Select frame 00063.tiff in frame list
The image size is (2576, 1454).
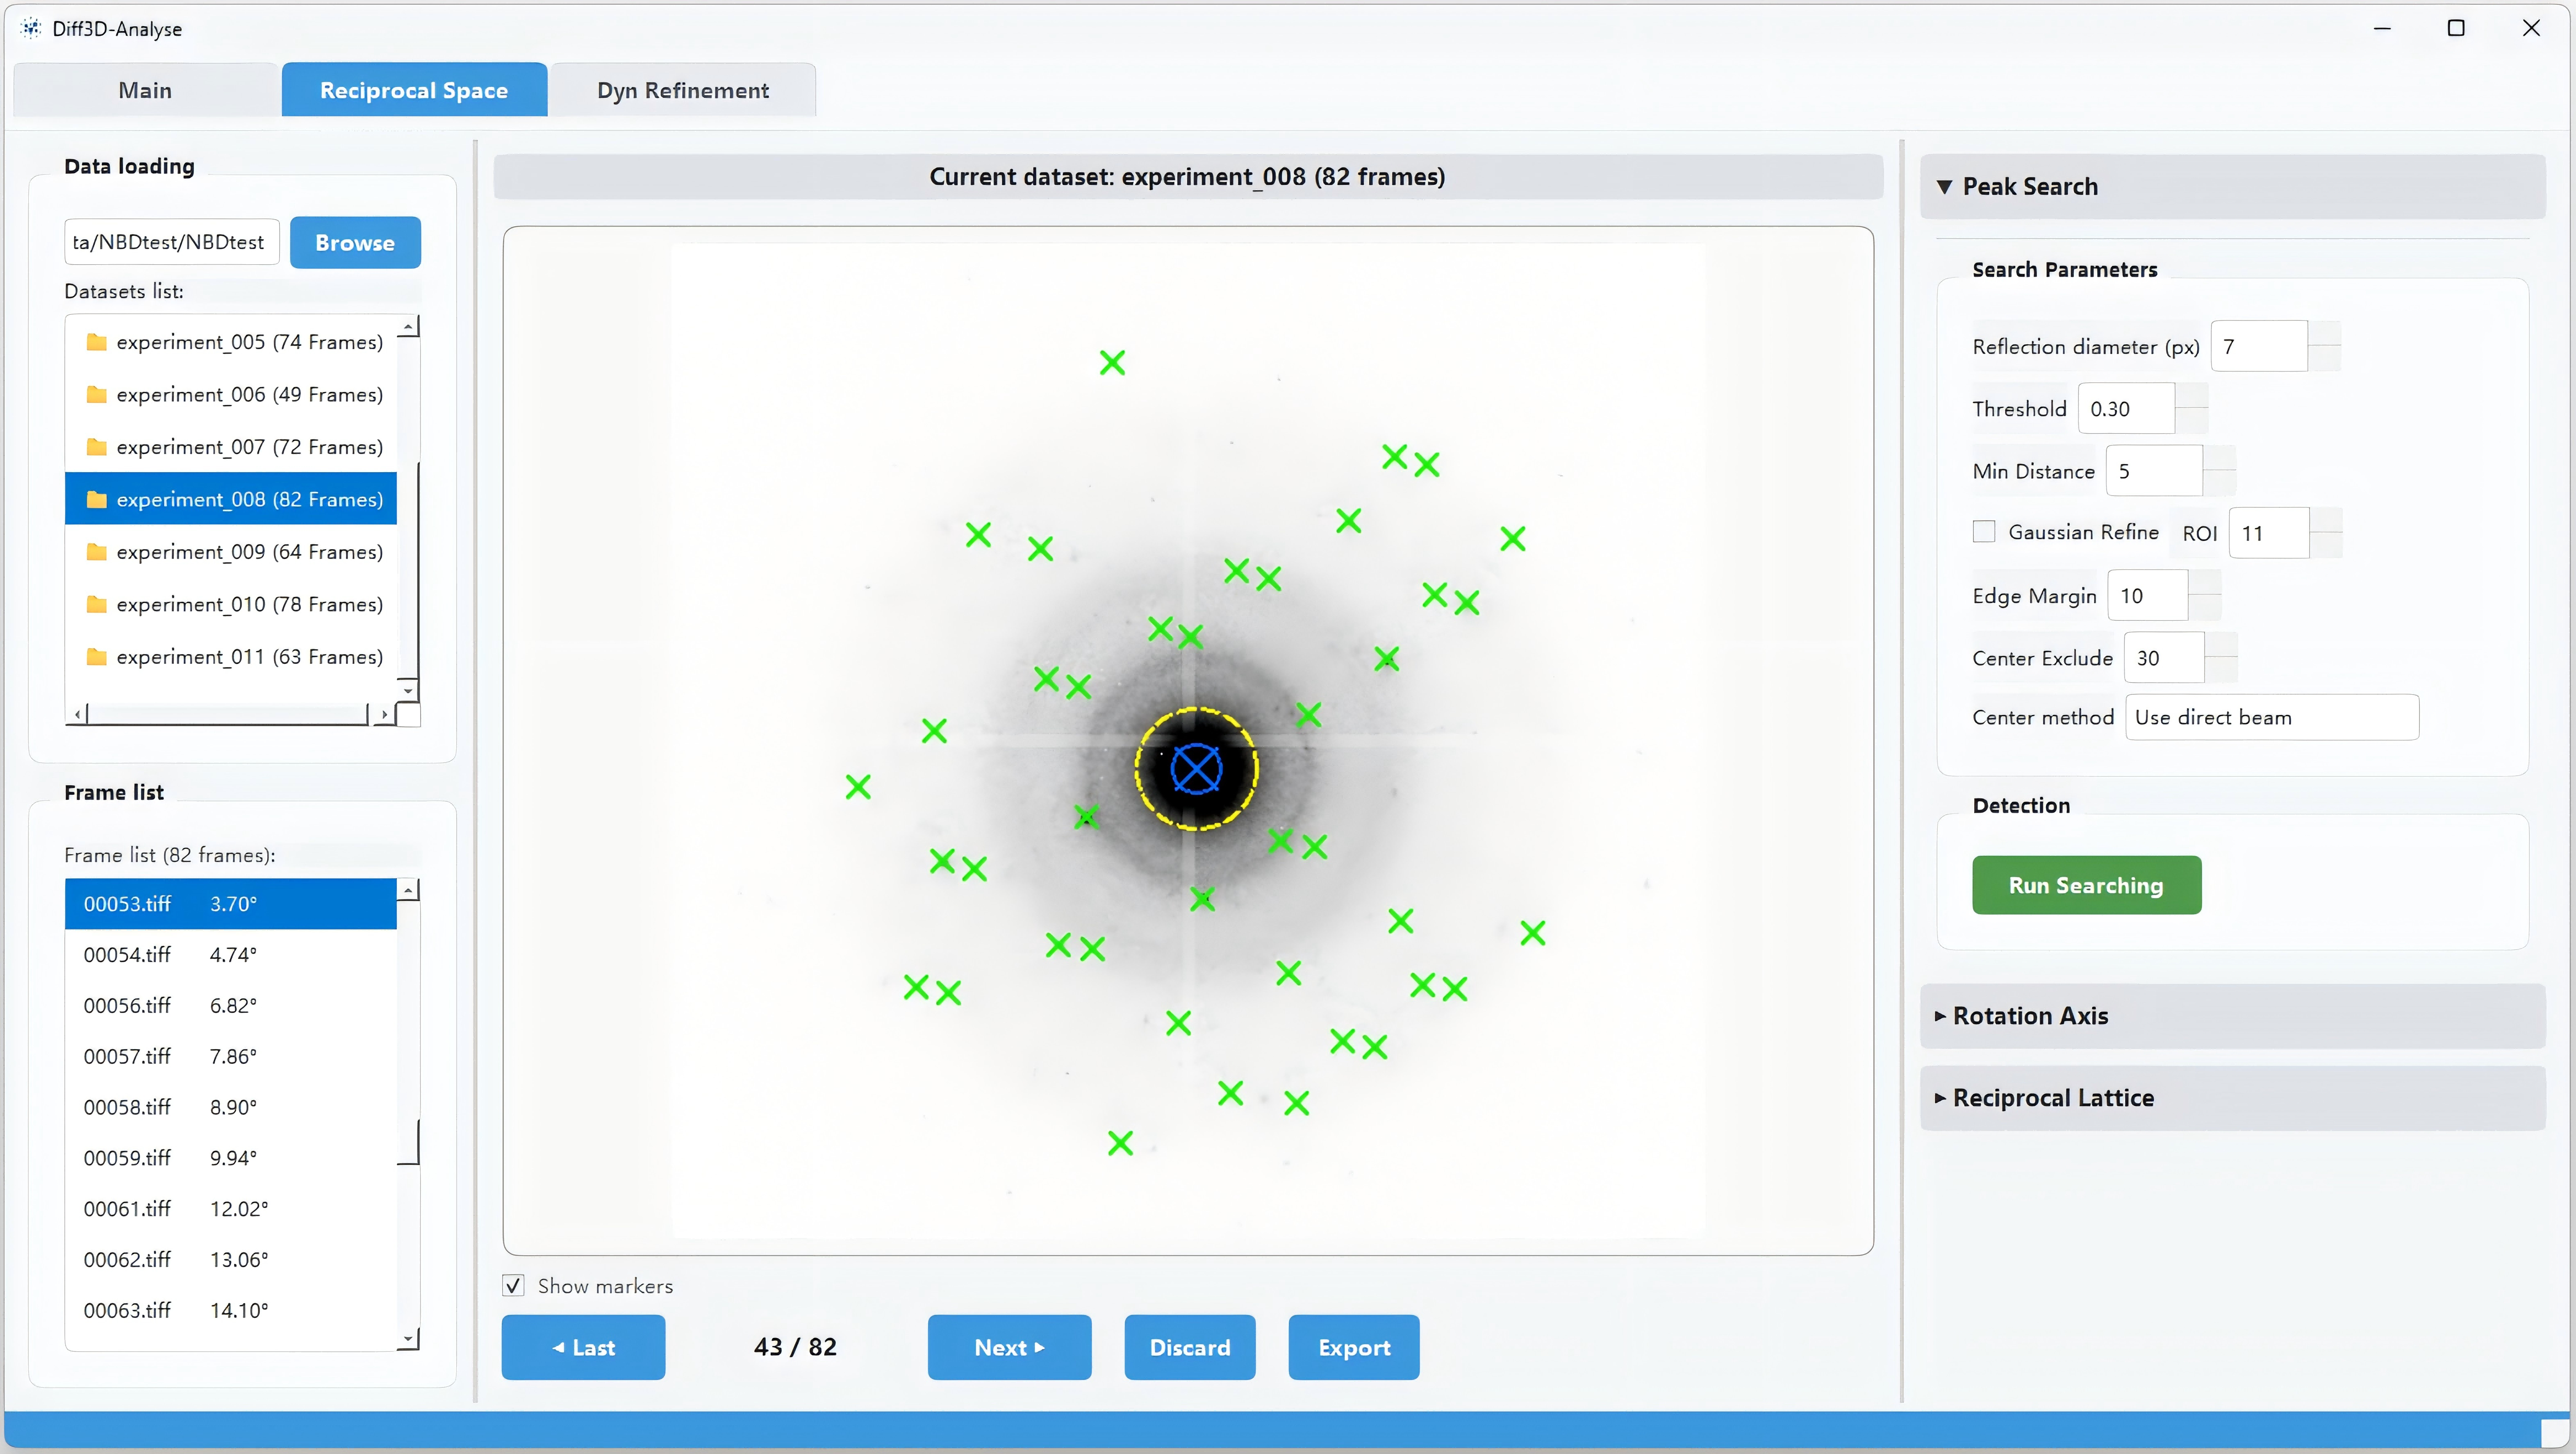point(231,1311)
